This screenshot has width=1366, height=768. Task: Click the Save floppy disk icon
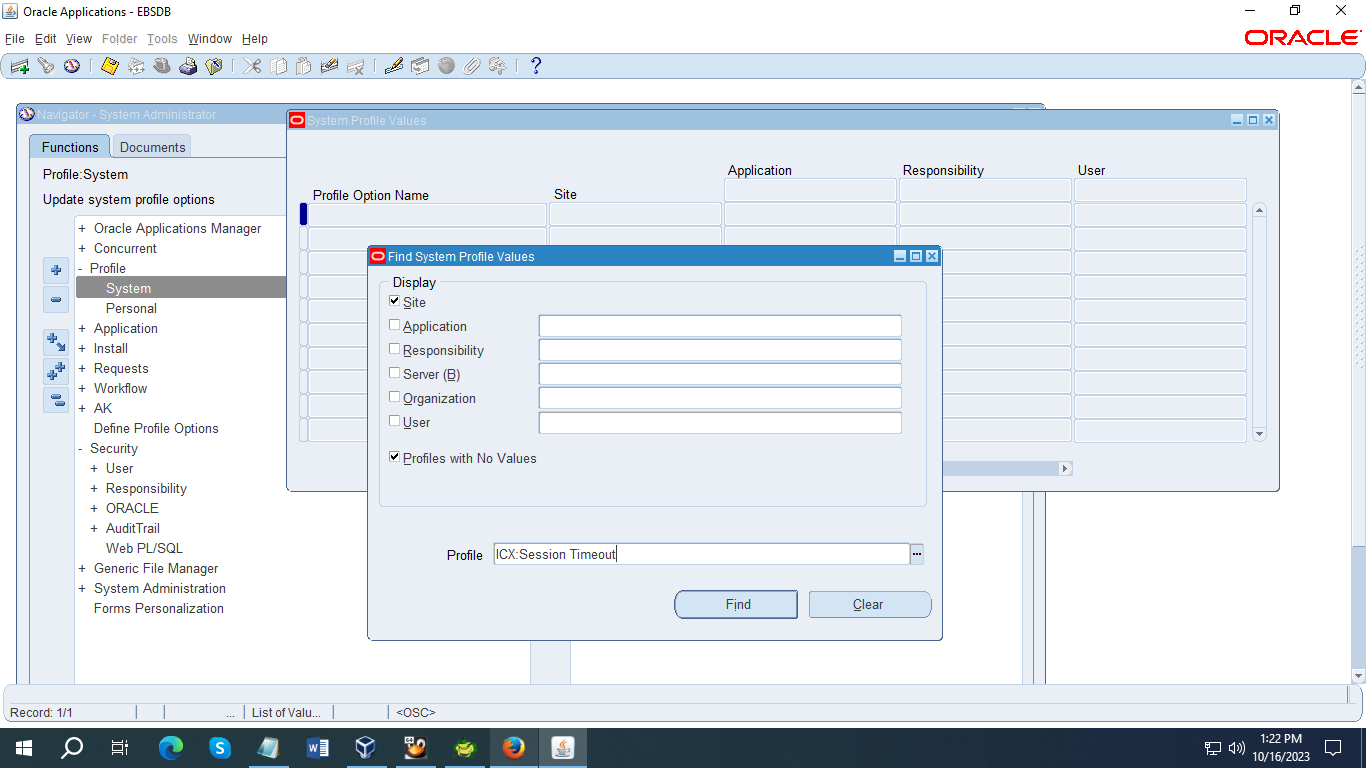click(110, 66)
